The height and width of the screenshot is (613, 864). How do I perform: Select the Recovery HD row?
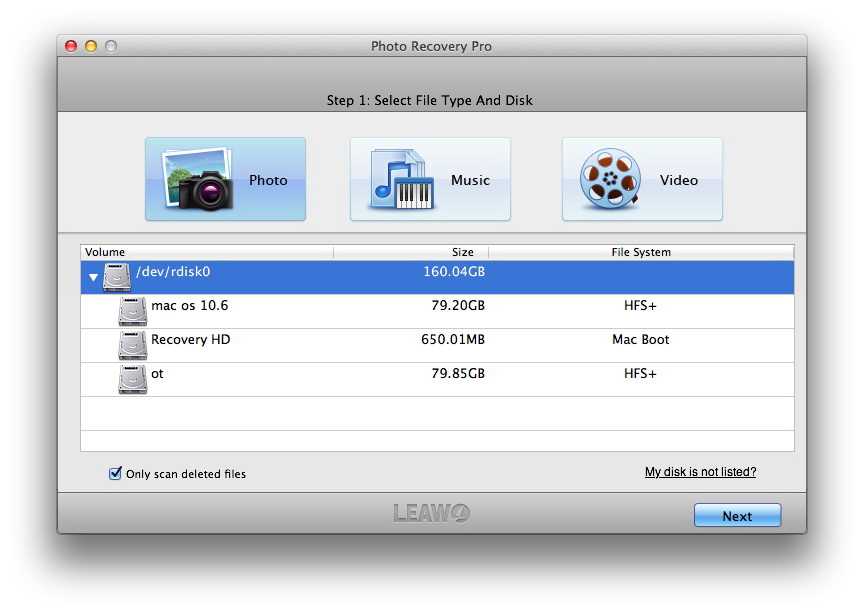point(438,346)
